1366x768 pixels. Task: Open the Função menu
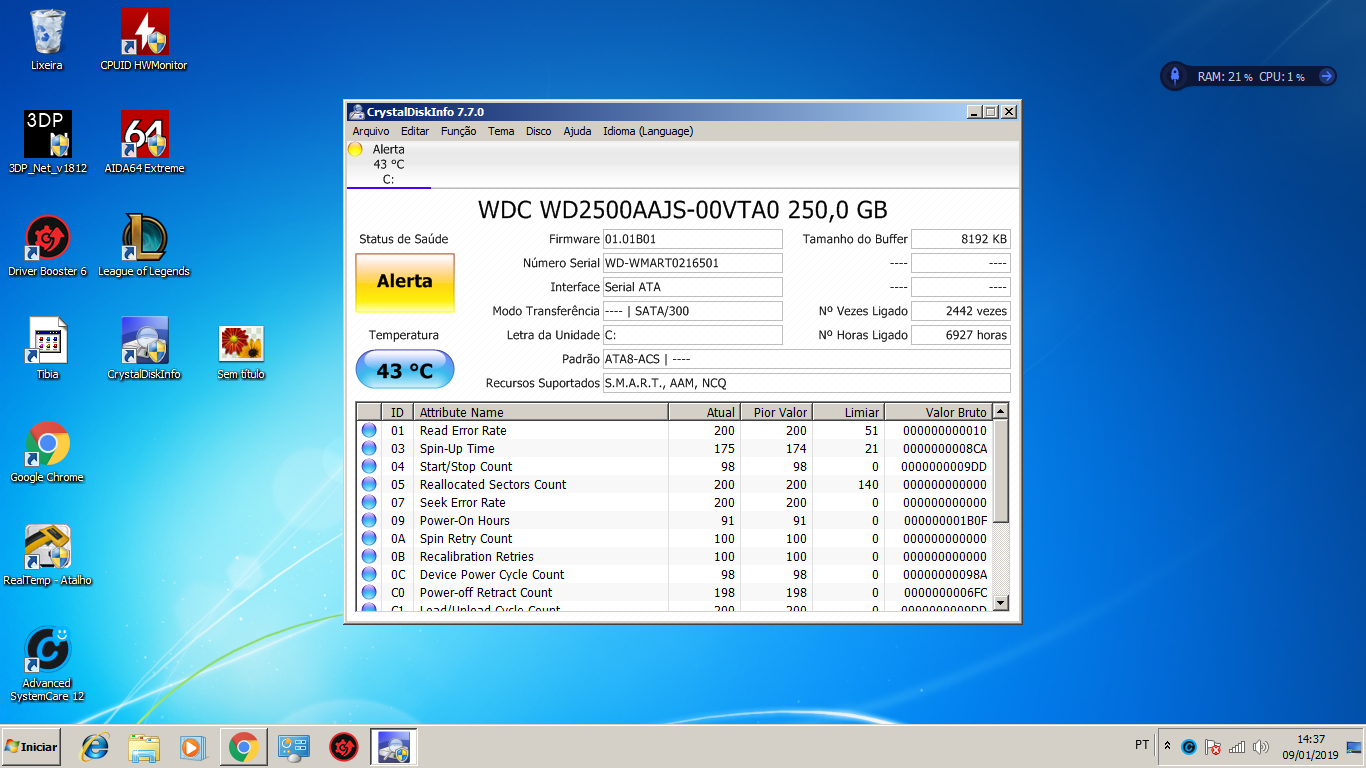pos(459,131)
